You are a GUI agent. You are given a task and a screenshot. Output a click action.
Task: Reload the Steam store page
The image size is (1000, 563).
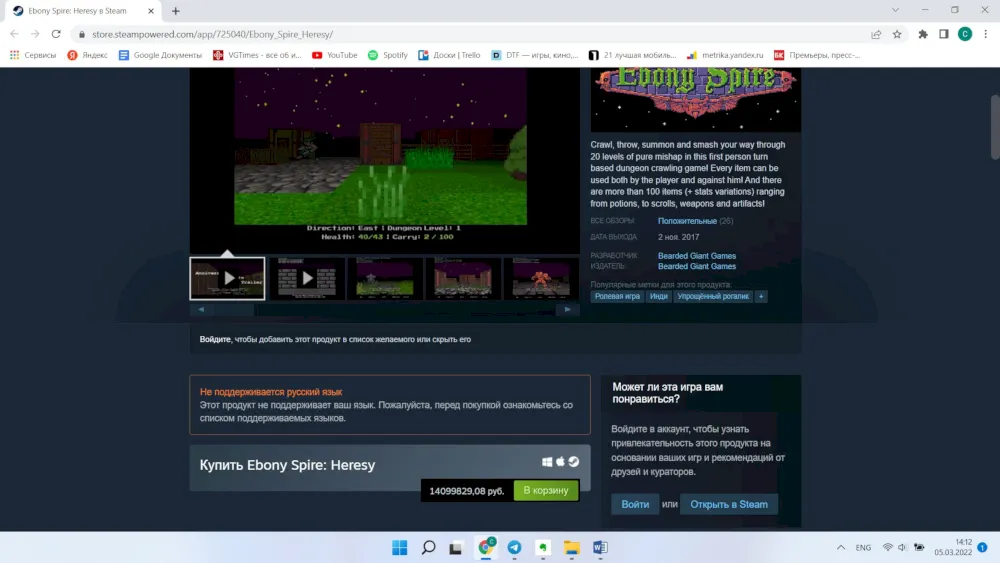click(x=56, y=34)
